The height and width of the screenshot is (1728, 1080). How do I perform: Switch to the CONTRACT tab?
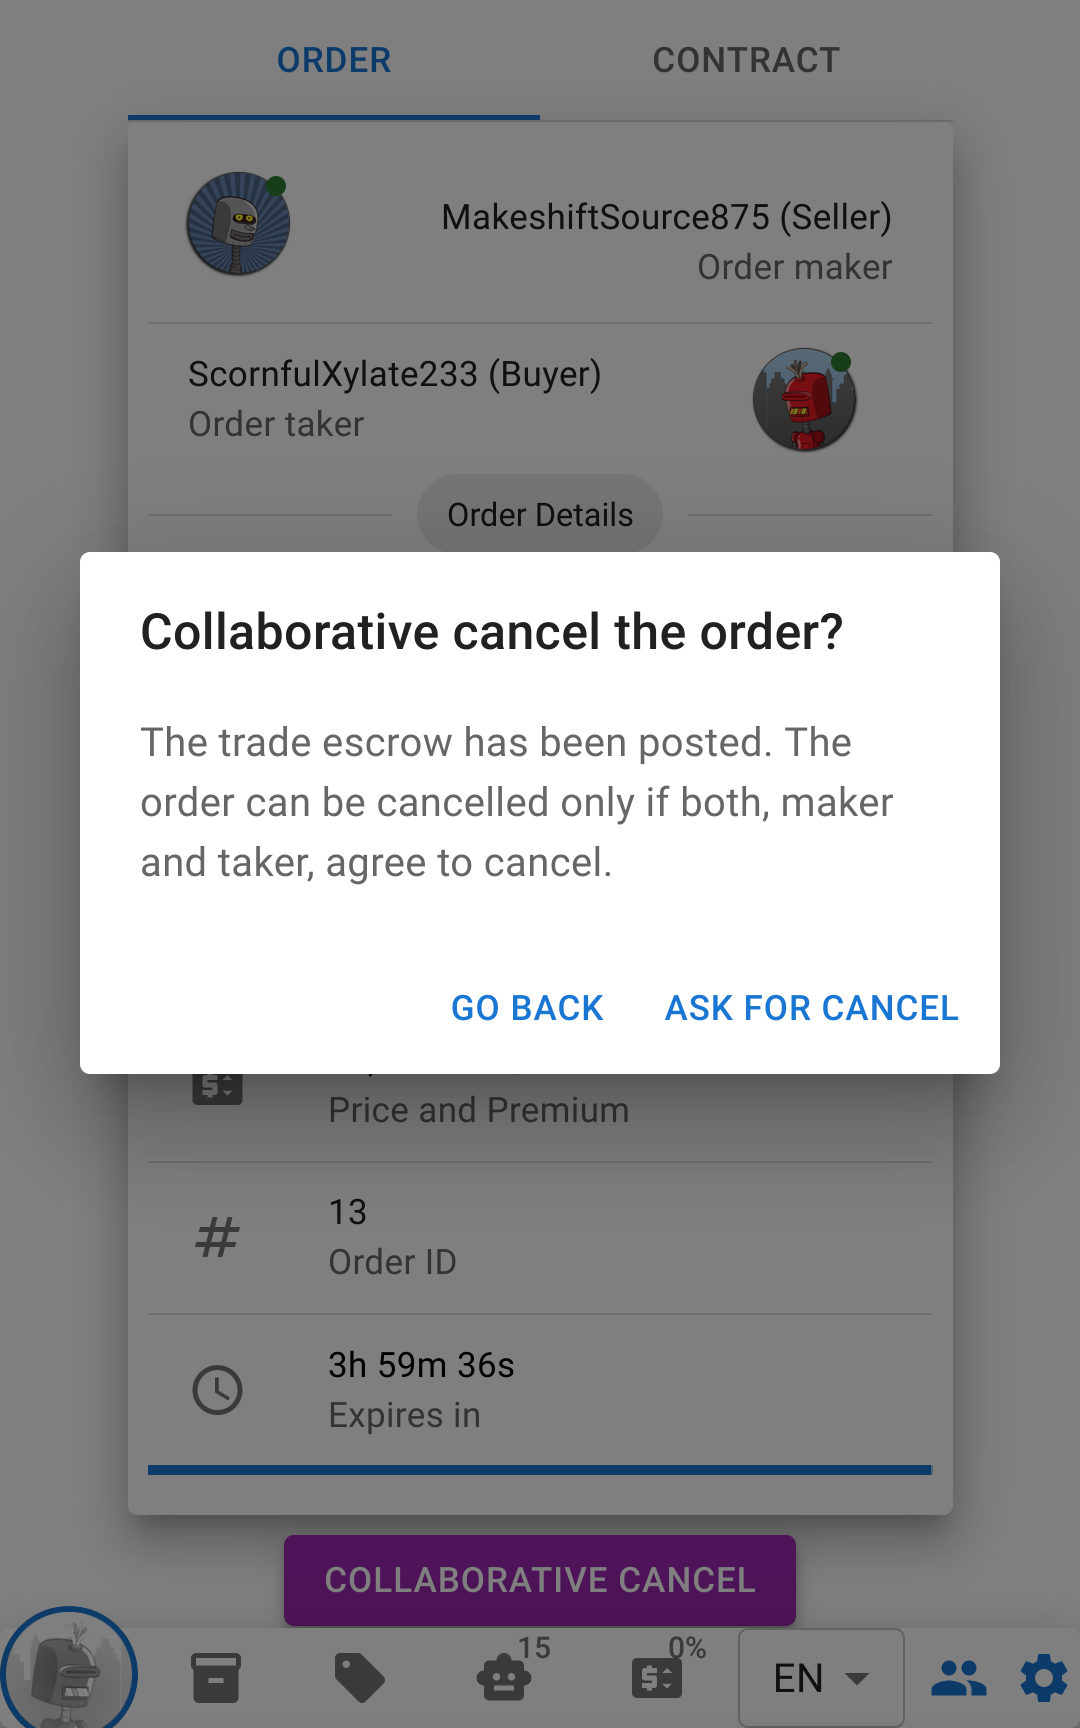(x=746, y=60)
